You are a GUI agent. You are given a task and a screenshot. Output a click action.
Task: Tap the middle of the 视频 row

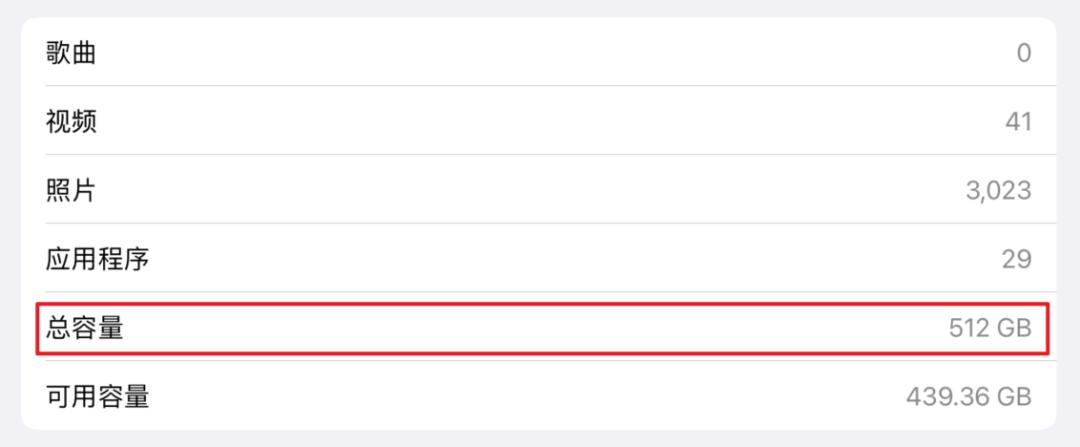click(540, 122)
